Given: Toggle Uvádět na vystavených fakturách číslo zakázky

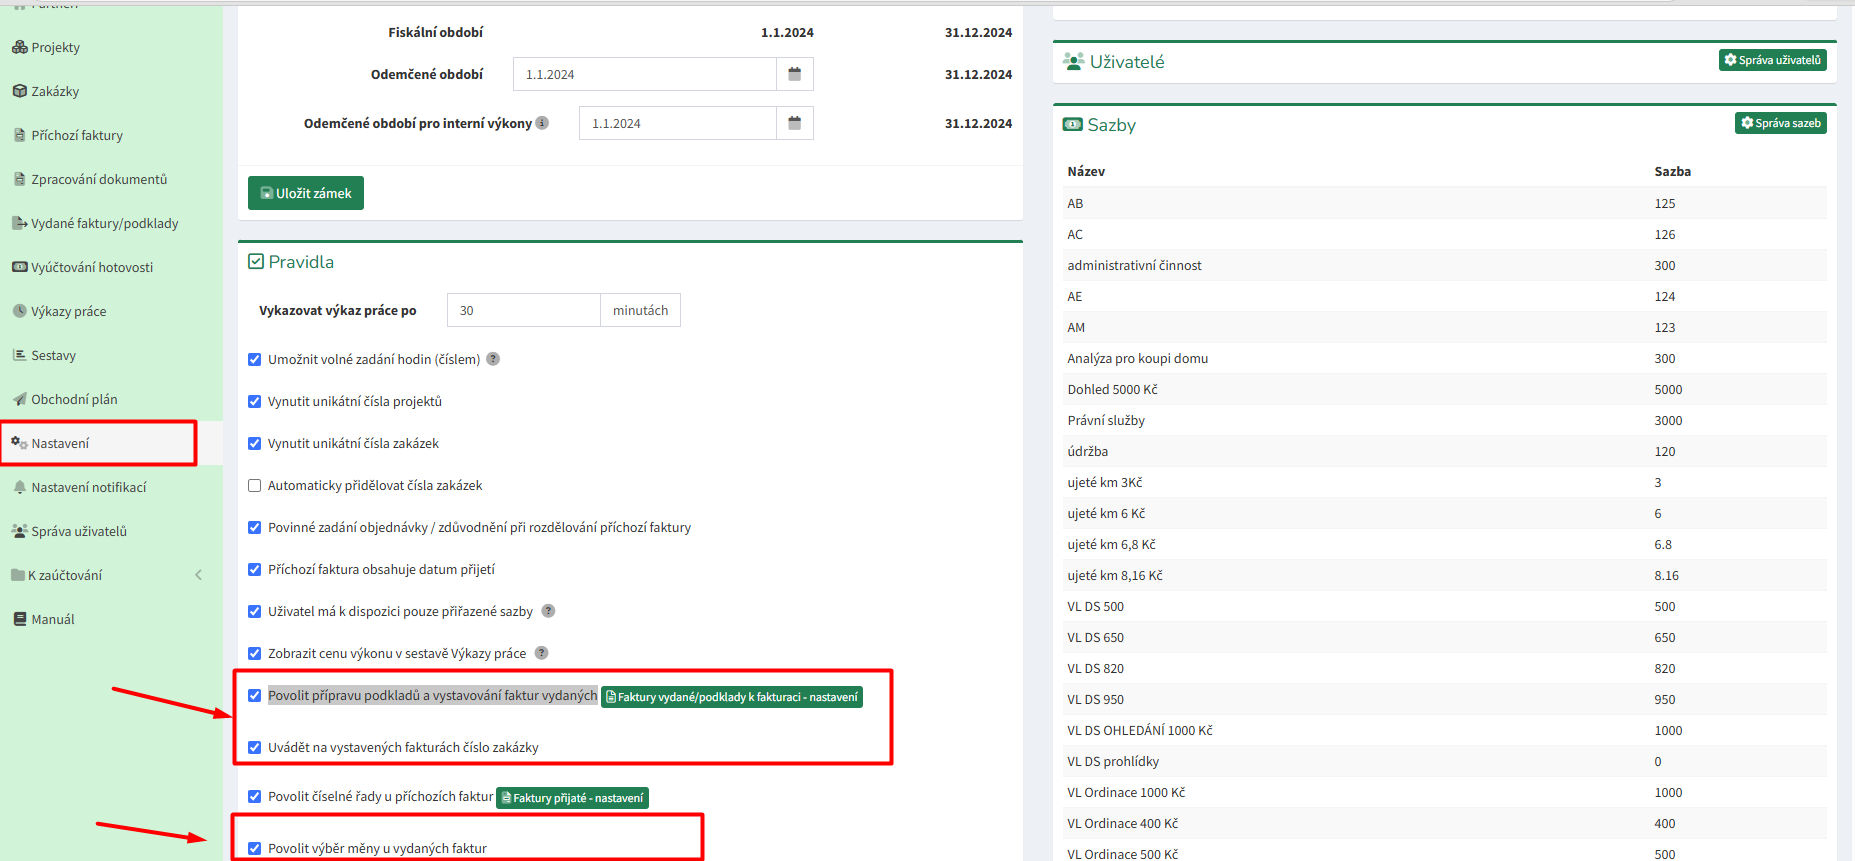Looking at the screenshot, I should tap(254, 747).
